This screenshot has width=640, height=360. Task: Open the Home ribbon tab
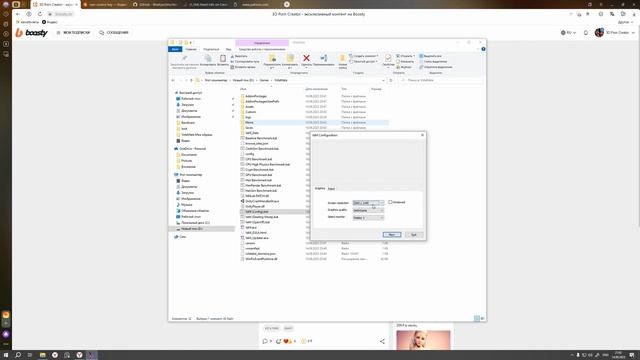(191, 49)
